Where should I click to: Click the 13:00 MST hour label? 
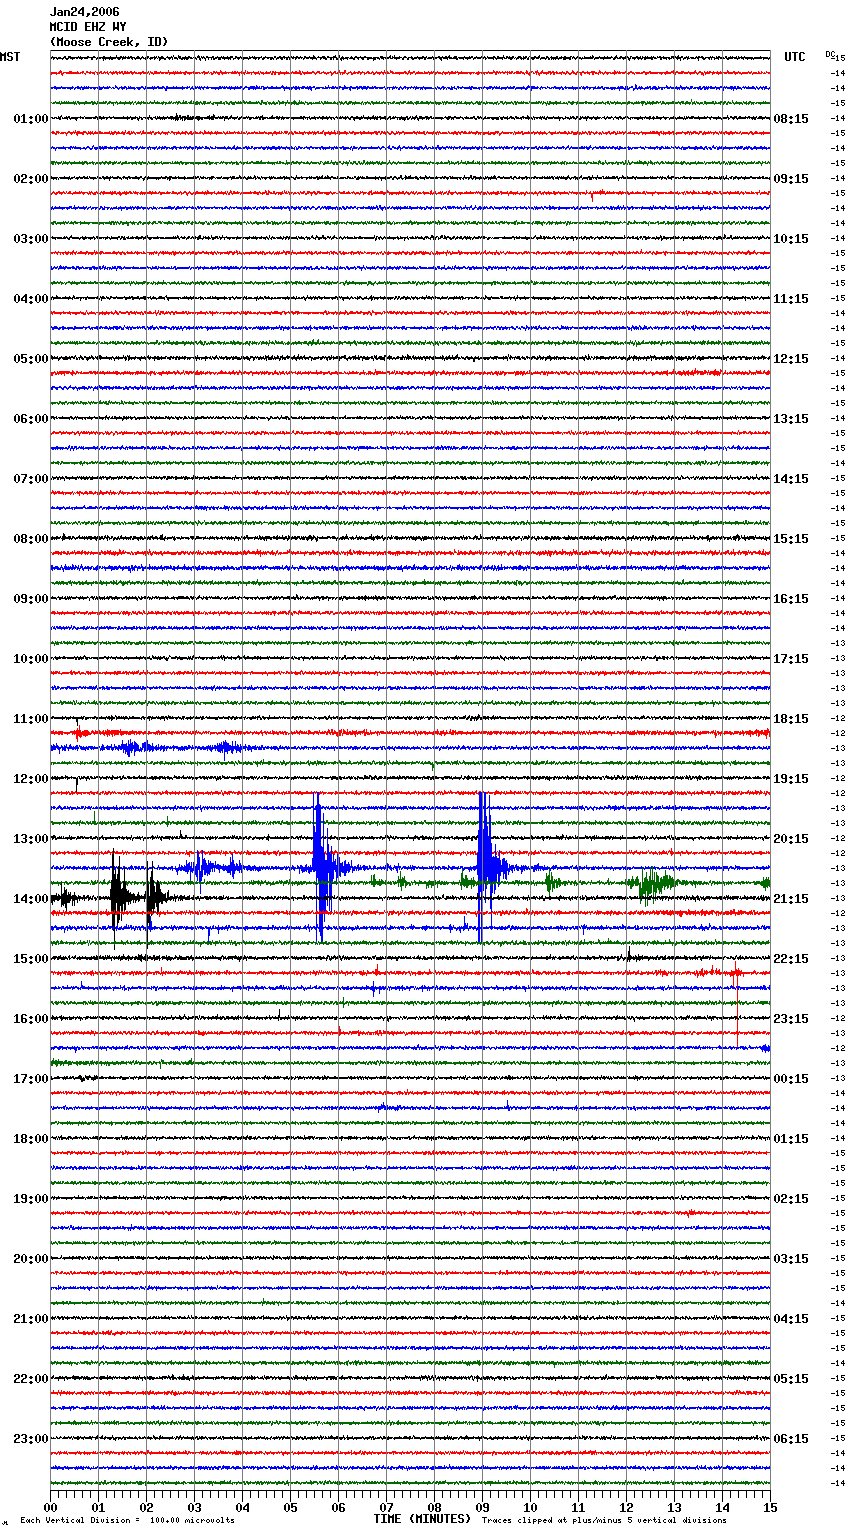(31, 839)
